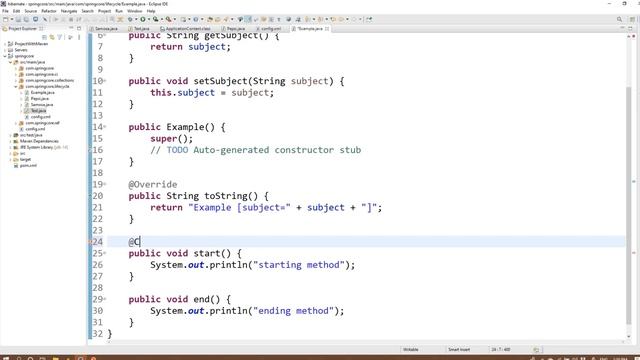Minimize the Project Explorer panel

coord(71,28)
